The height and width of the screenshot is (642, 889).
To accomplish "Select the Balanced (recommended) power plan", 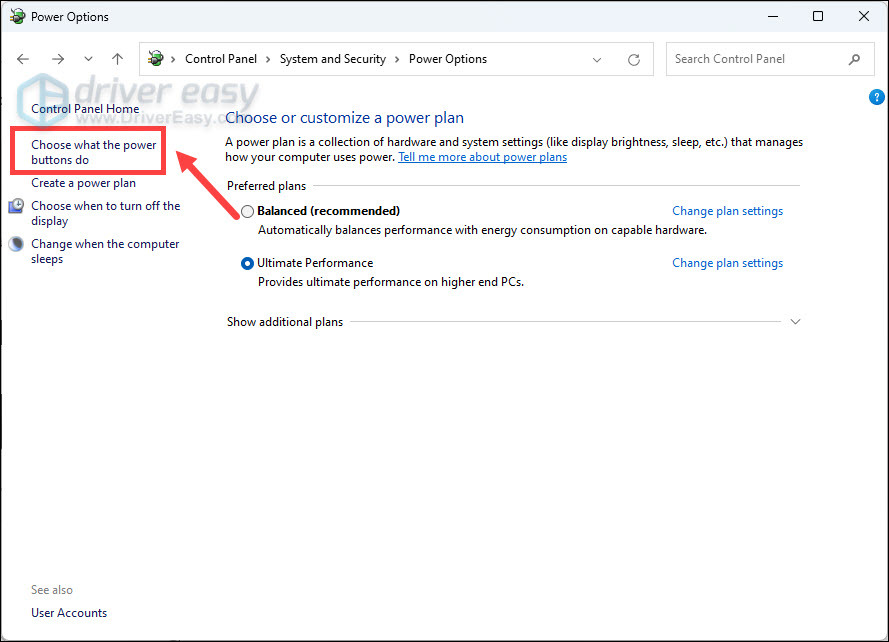I will click(247, 211).
